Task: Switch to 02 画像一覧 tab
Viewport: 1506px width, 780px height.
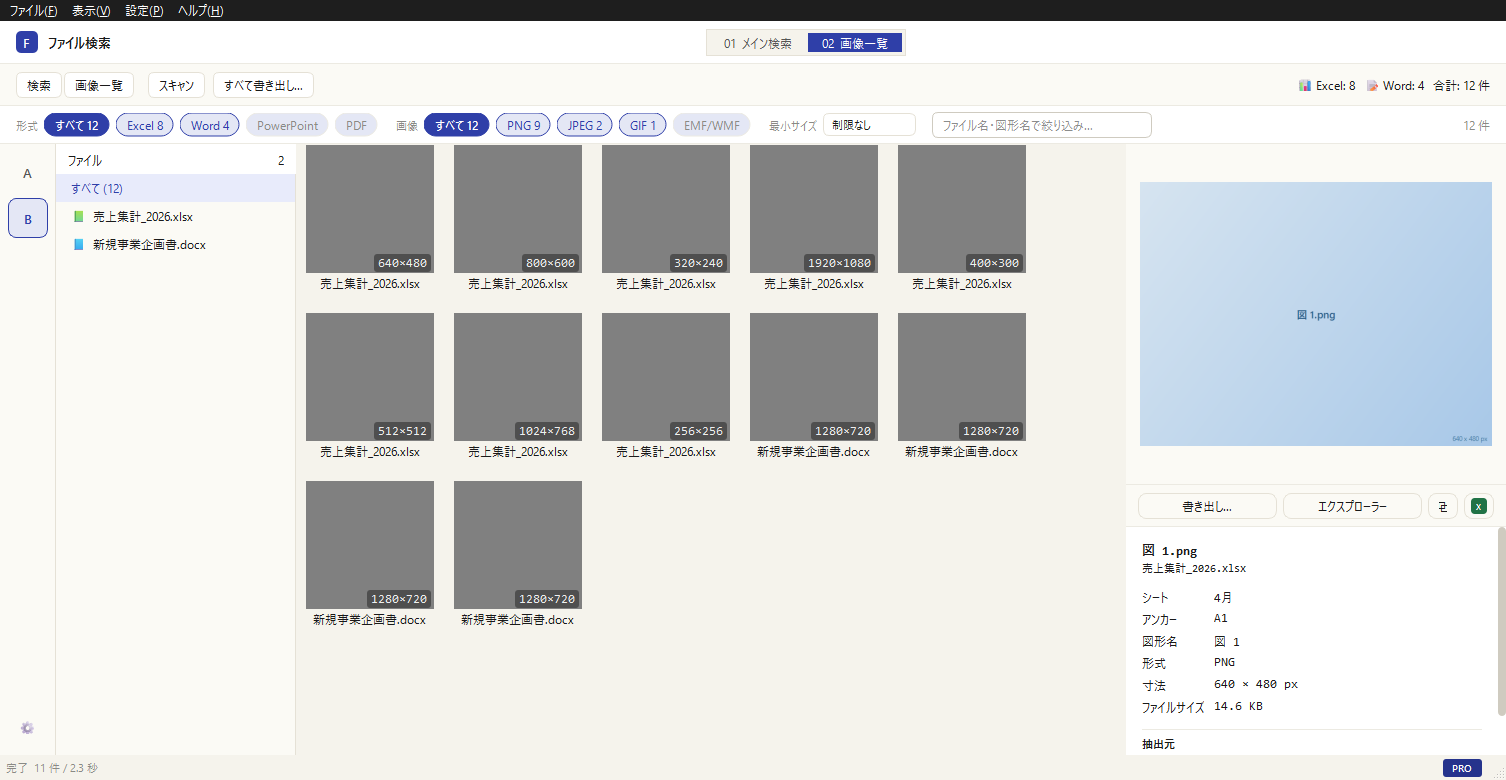Action: (855, 43)
